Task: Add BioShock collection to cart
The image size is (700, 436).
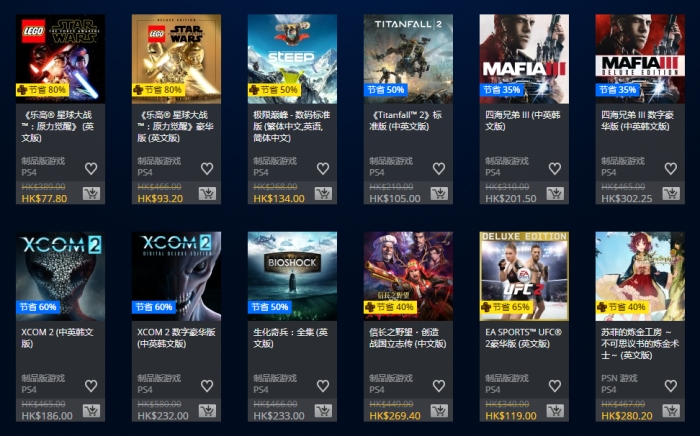Action: pyautogui.click(x=323, y=411)
